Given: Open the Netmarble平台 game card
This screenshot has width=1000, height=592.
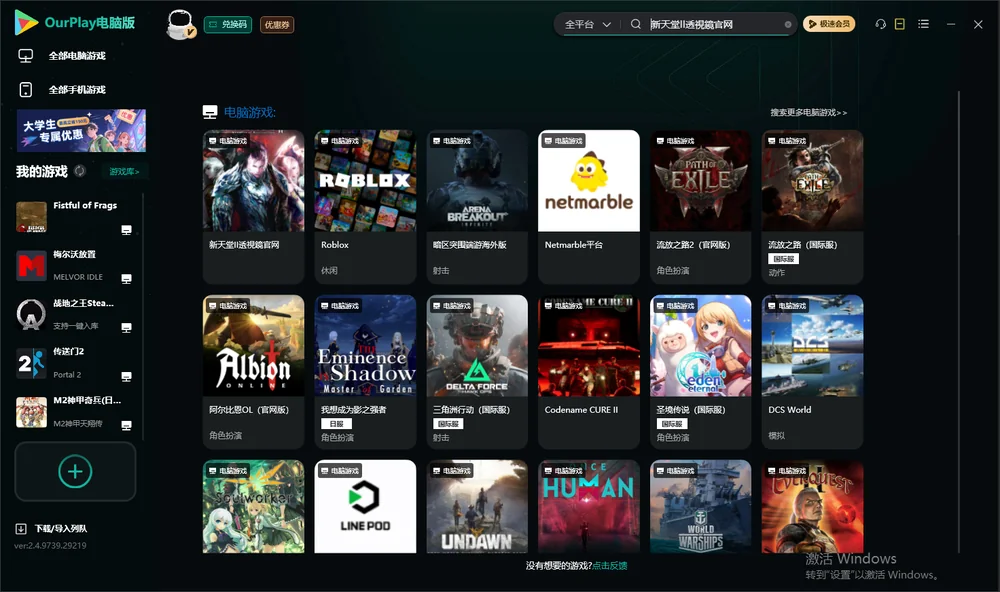Looking at the screenshot, I should (589, 207).
